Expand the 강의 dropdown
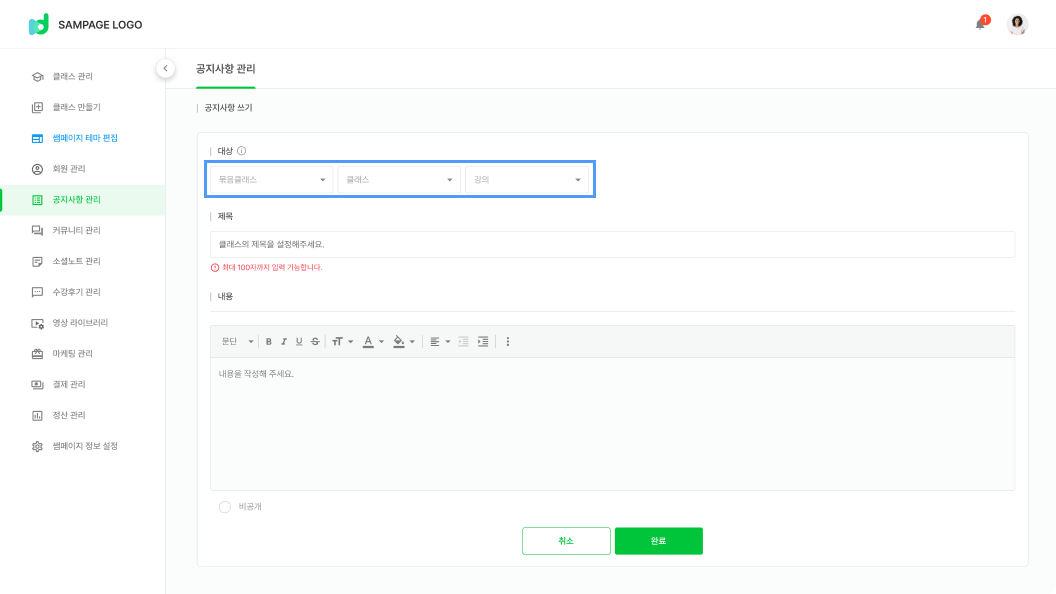Viewport: 1056px width, 594px height. click(x=526, y=180)
